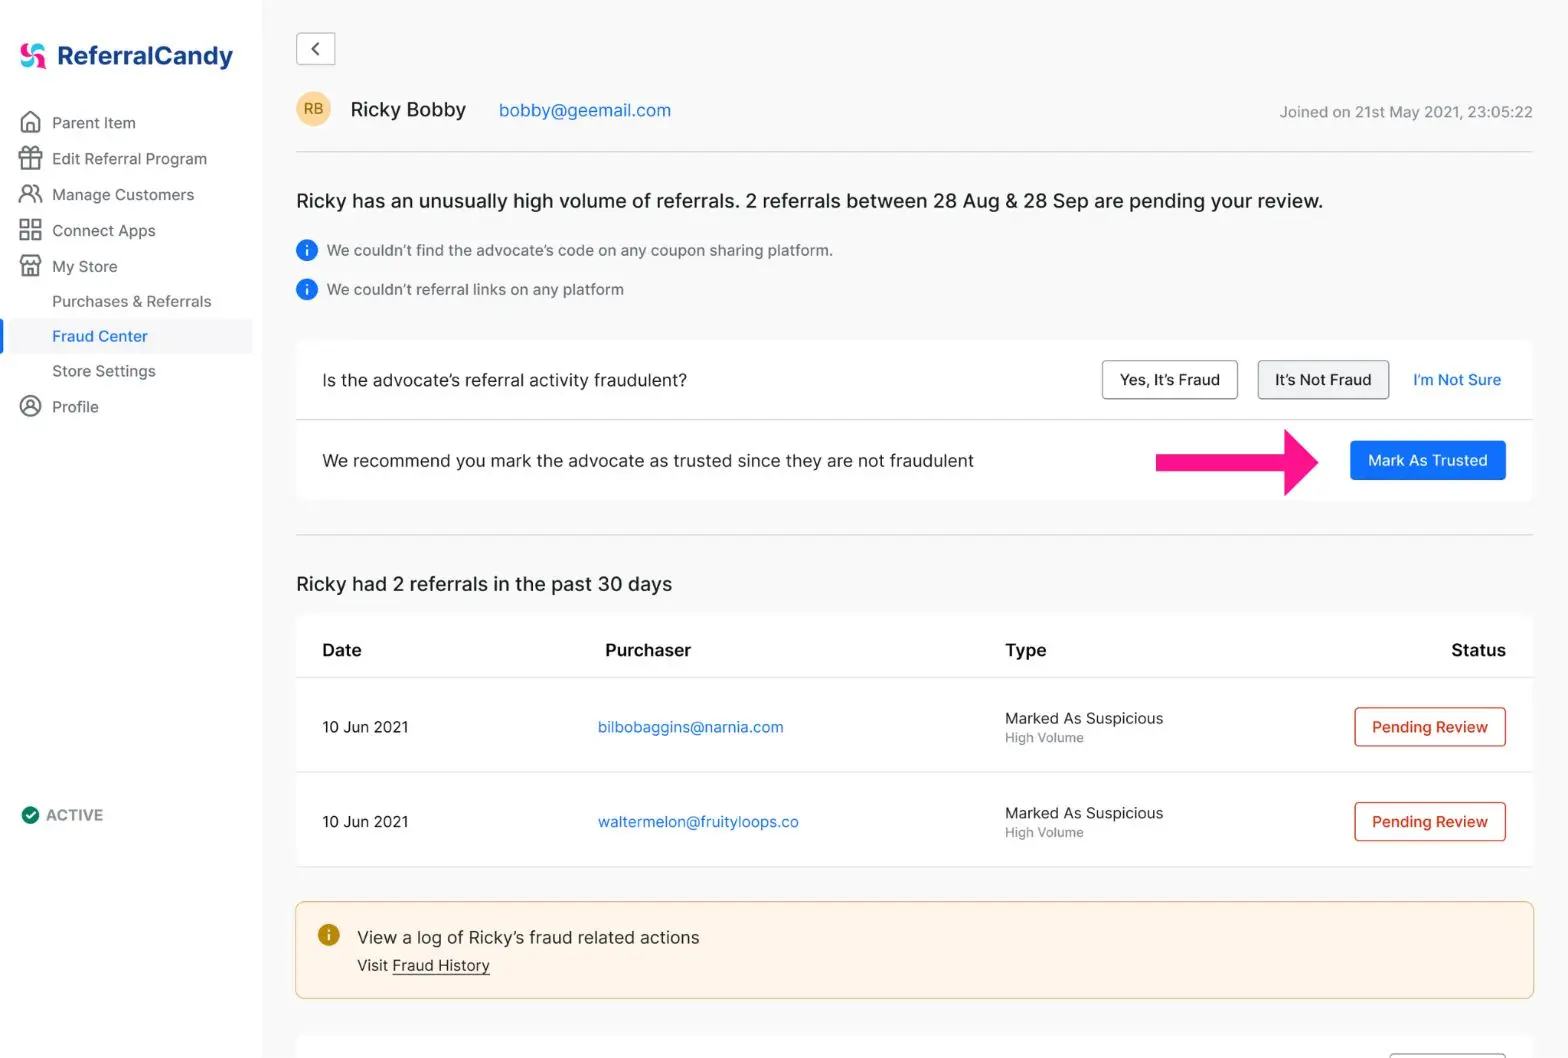
Task: Select My Store in sidebar
Action: coord(85,267)
